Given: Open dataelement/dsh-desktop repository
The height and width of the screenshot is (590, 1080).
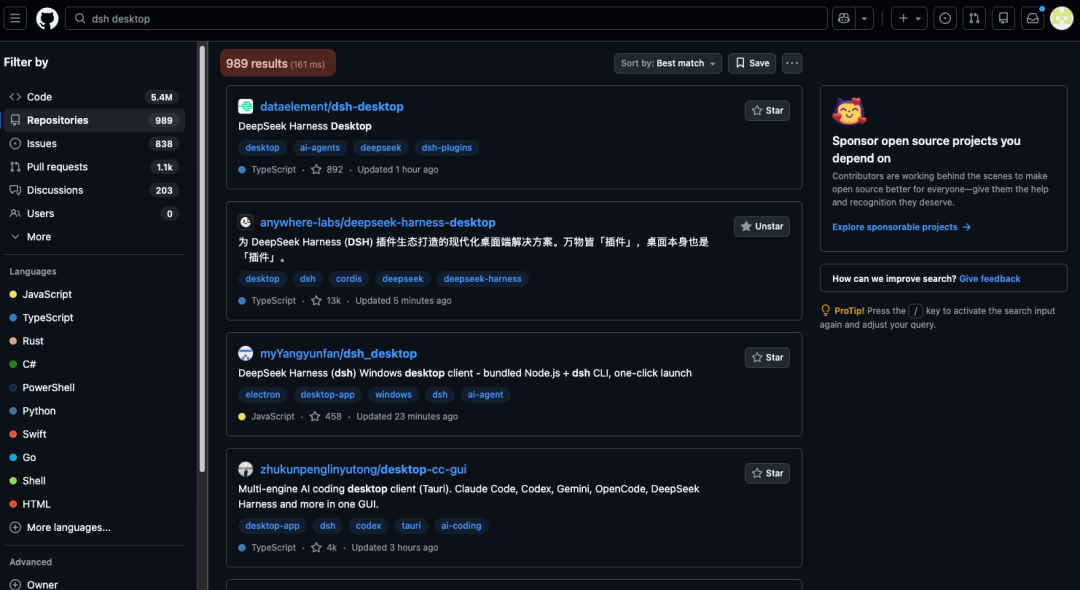Looking at the screenshot, I should (x=332, y=107).
